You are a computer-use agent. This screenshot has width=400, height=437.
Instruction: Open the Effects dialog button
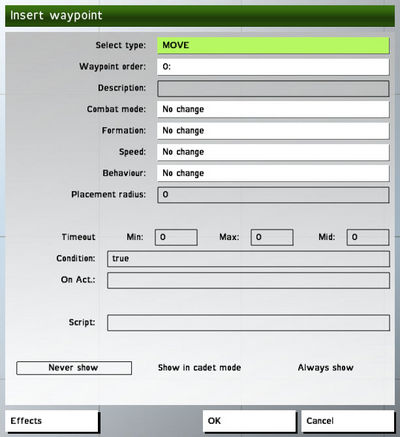click(x=52, y=421)
